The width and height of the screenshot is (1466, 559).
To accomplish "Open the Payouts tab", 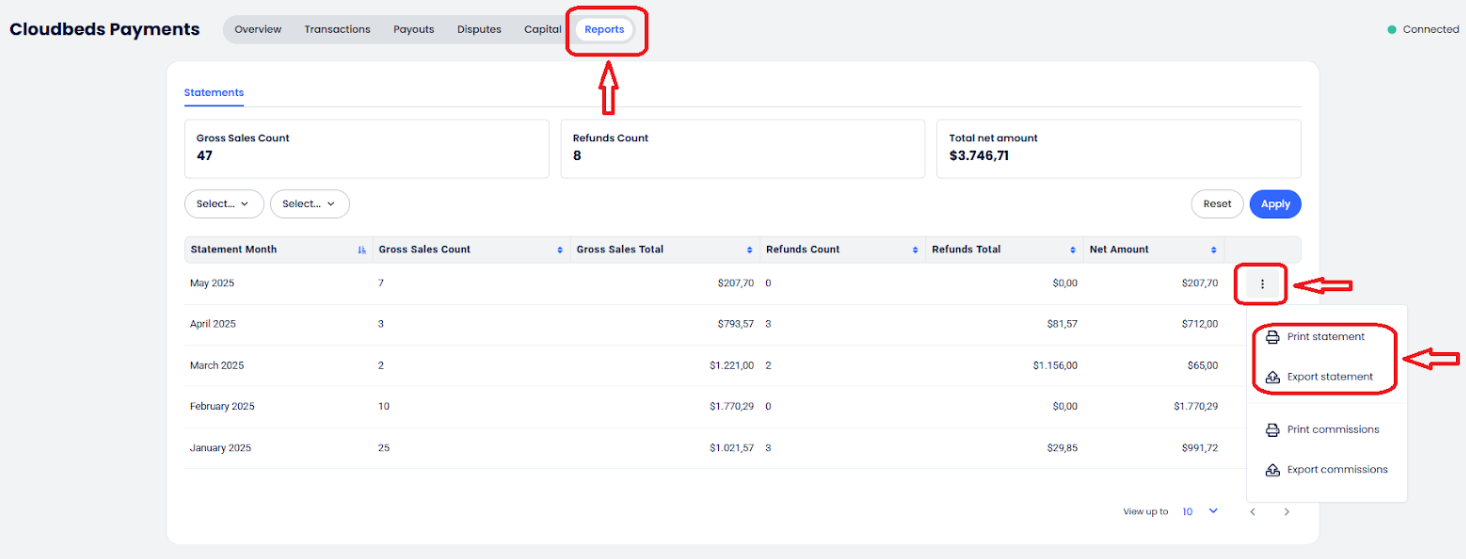I will (x=413, y=30).
